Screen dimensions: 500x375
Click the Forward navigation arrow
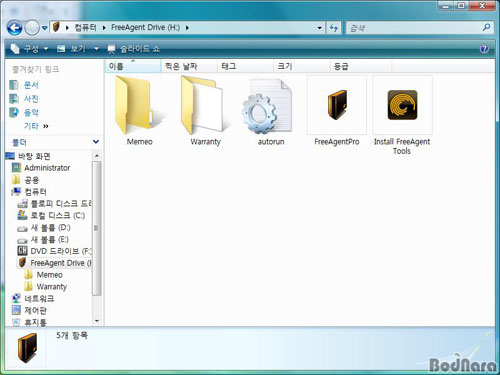[32, 28]
